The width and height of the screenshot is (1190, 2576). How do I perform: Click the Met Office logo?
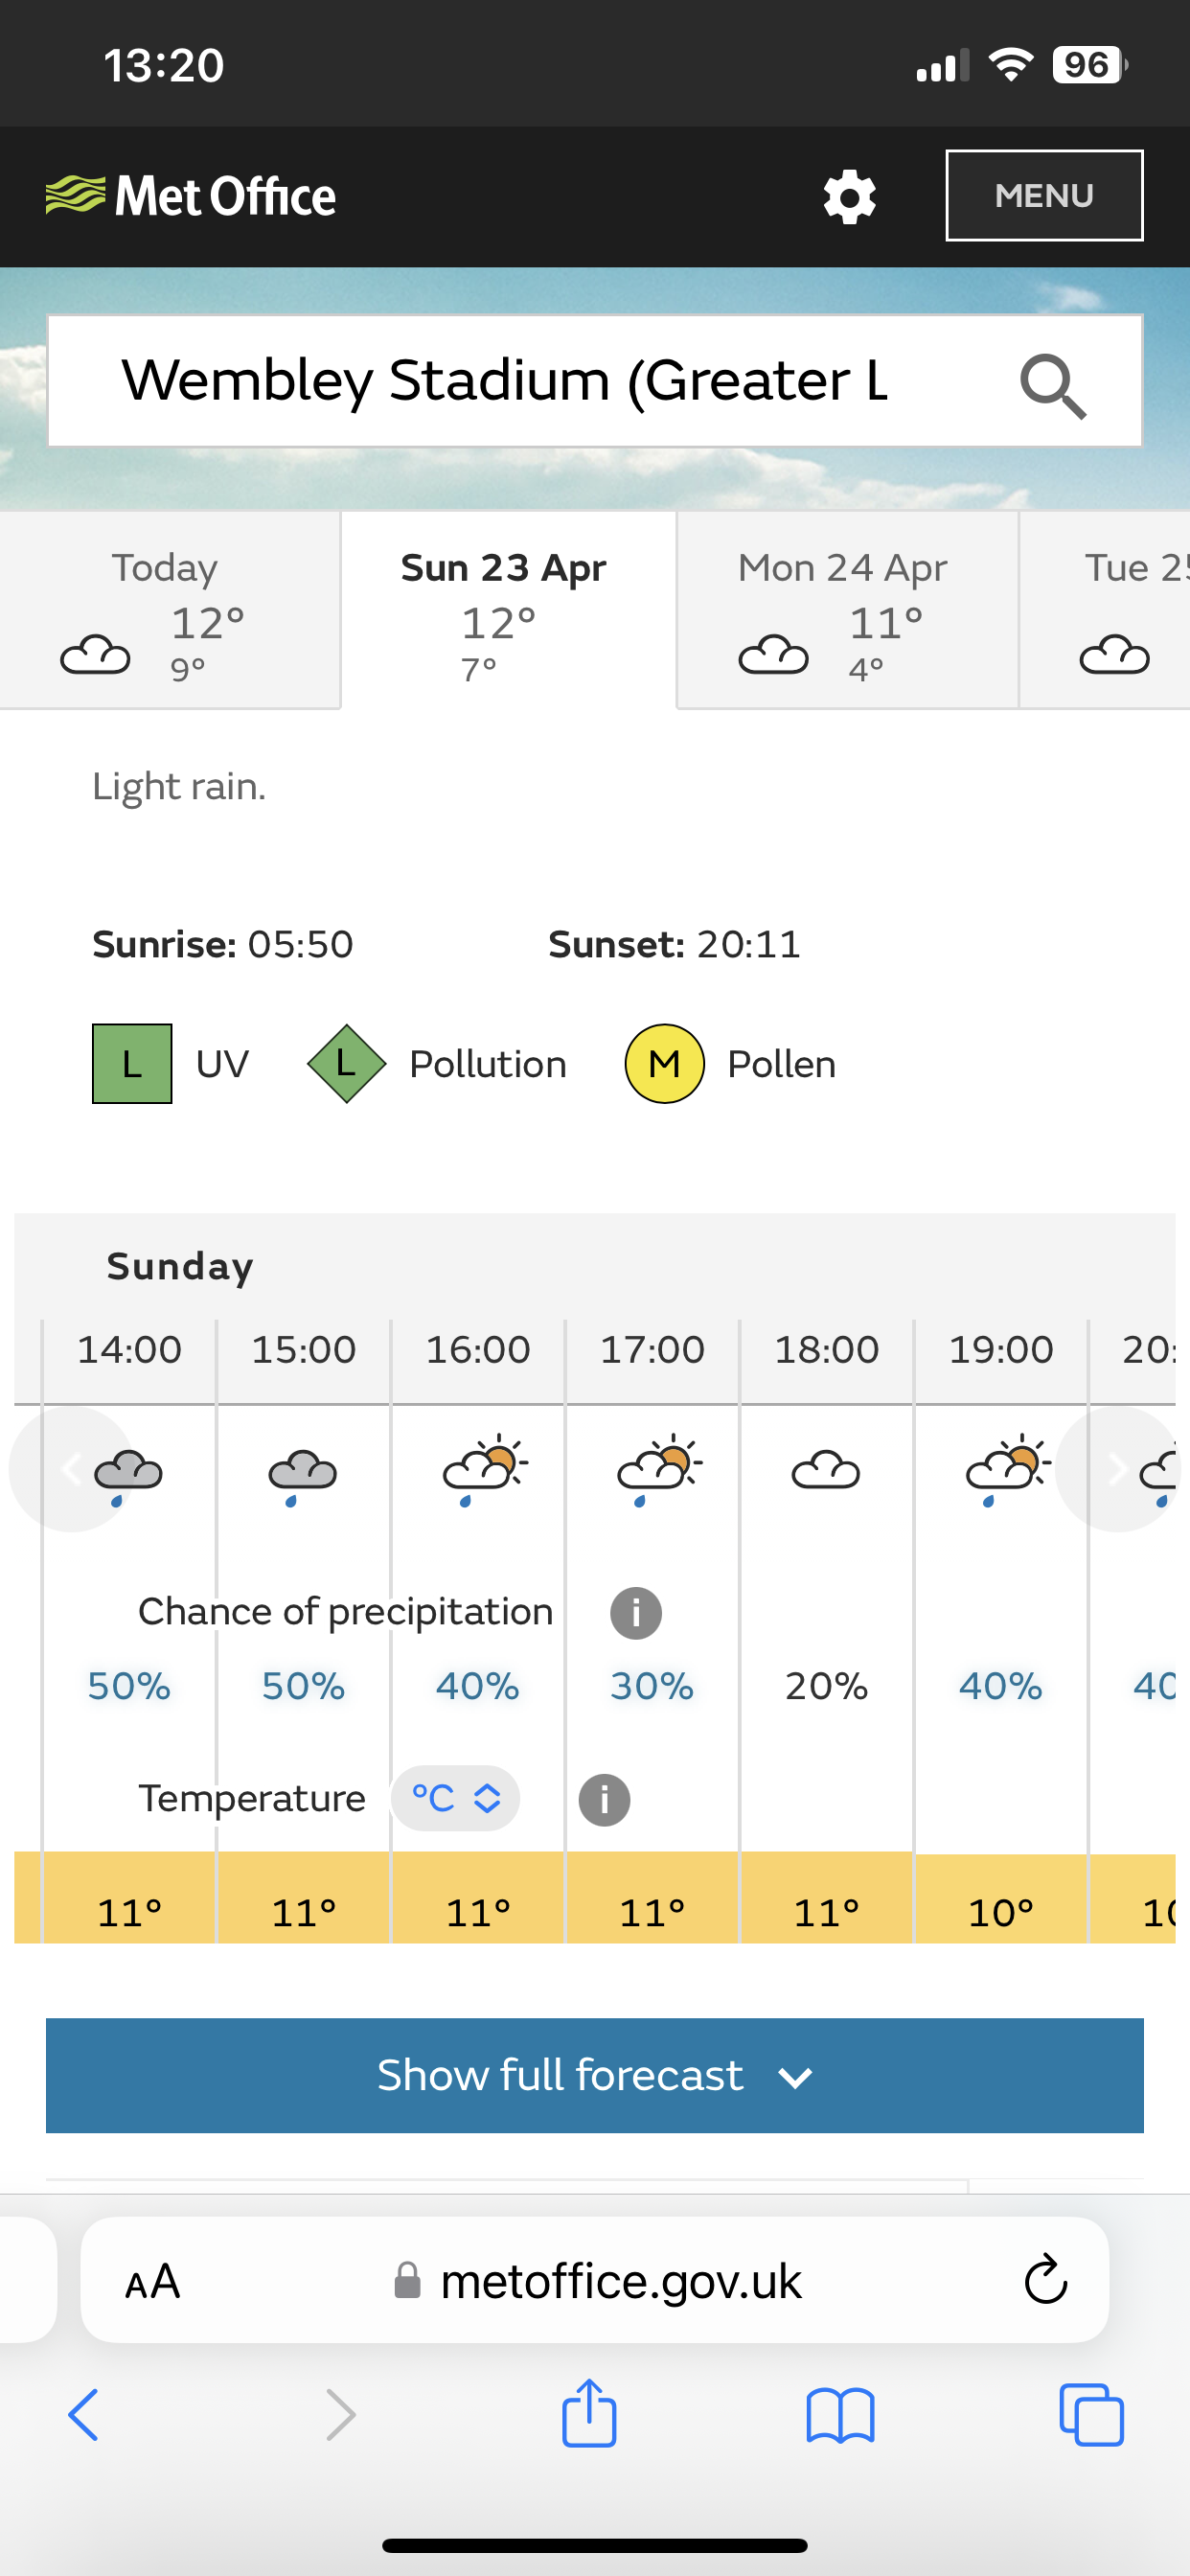coord(191,196)
